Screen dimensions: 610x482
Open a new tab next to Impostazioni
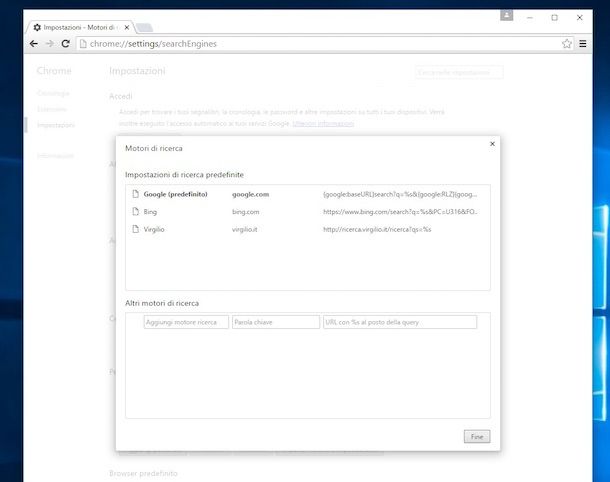[x=144, y=28]
